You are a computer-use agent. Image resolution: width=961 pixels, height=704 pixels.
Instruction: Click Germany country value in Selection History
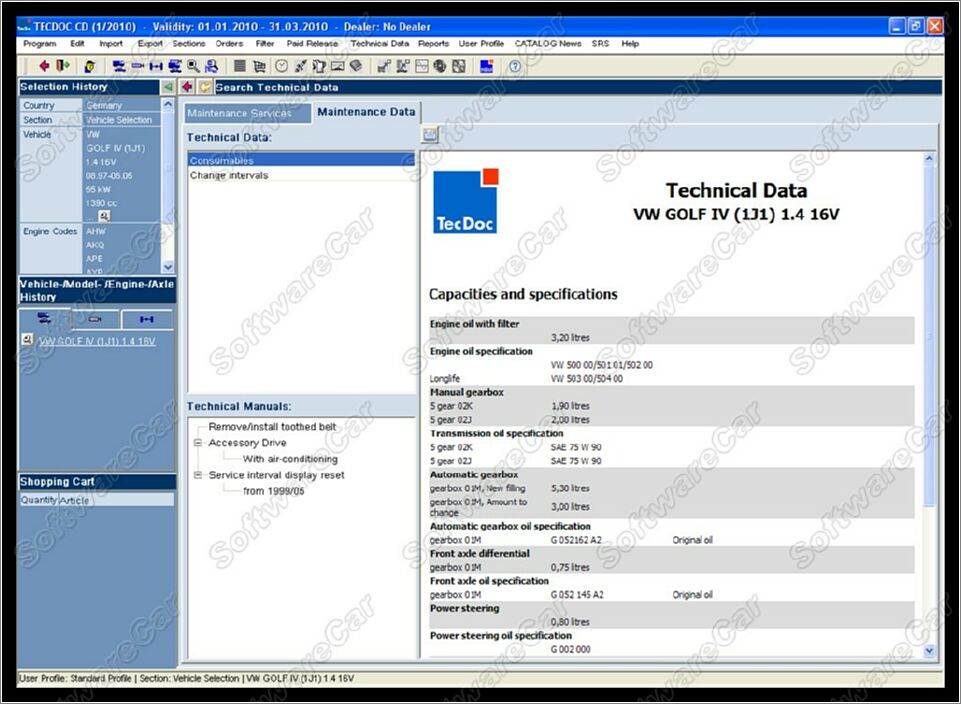[104, 105]
